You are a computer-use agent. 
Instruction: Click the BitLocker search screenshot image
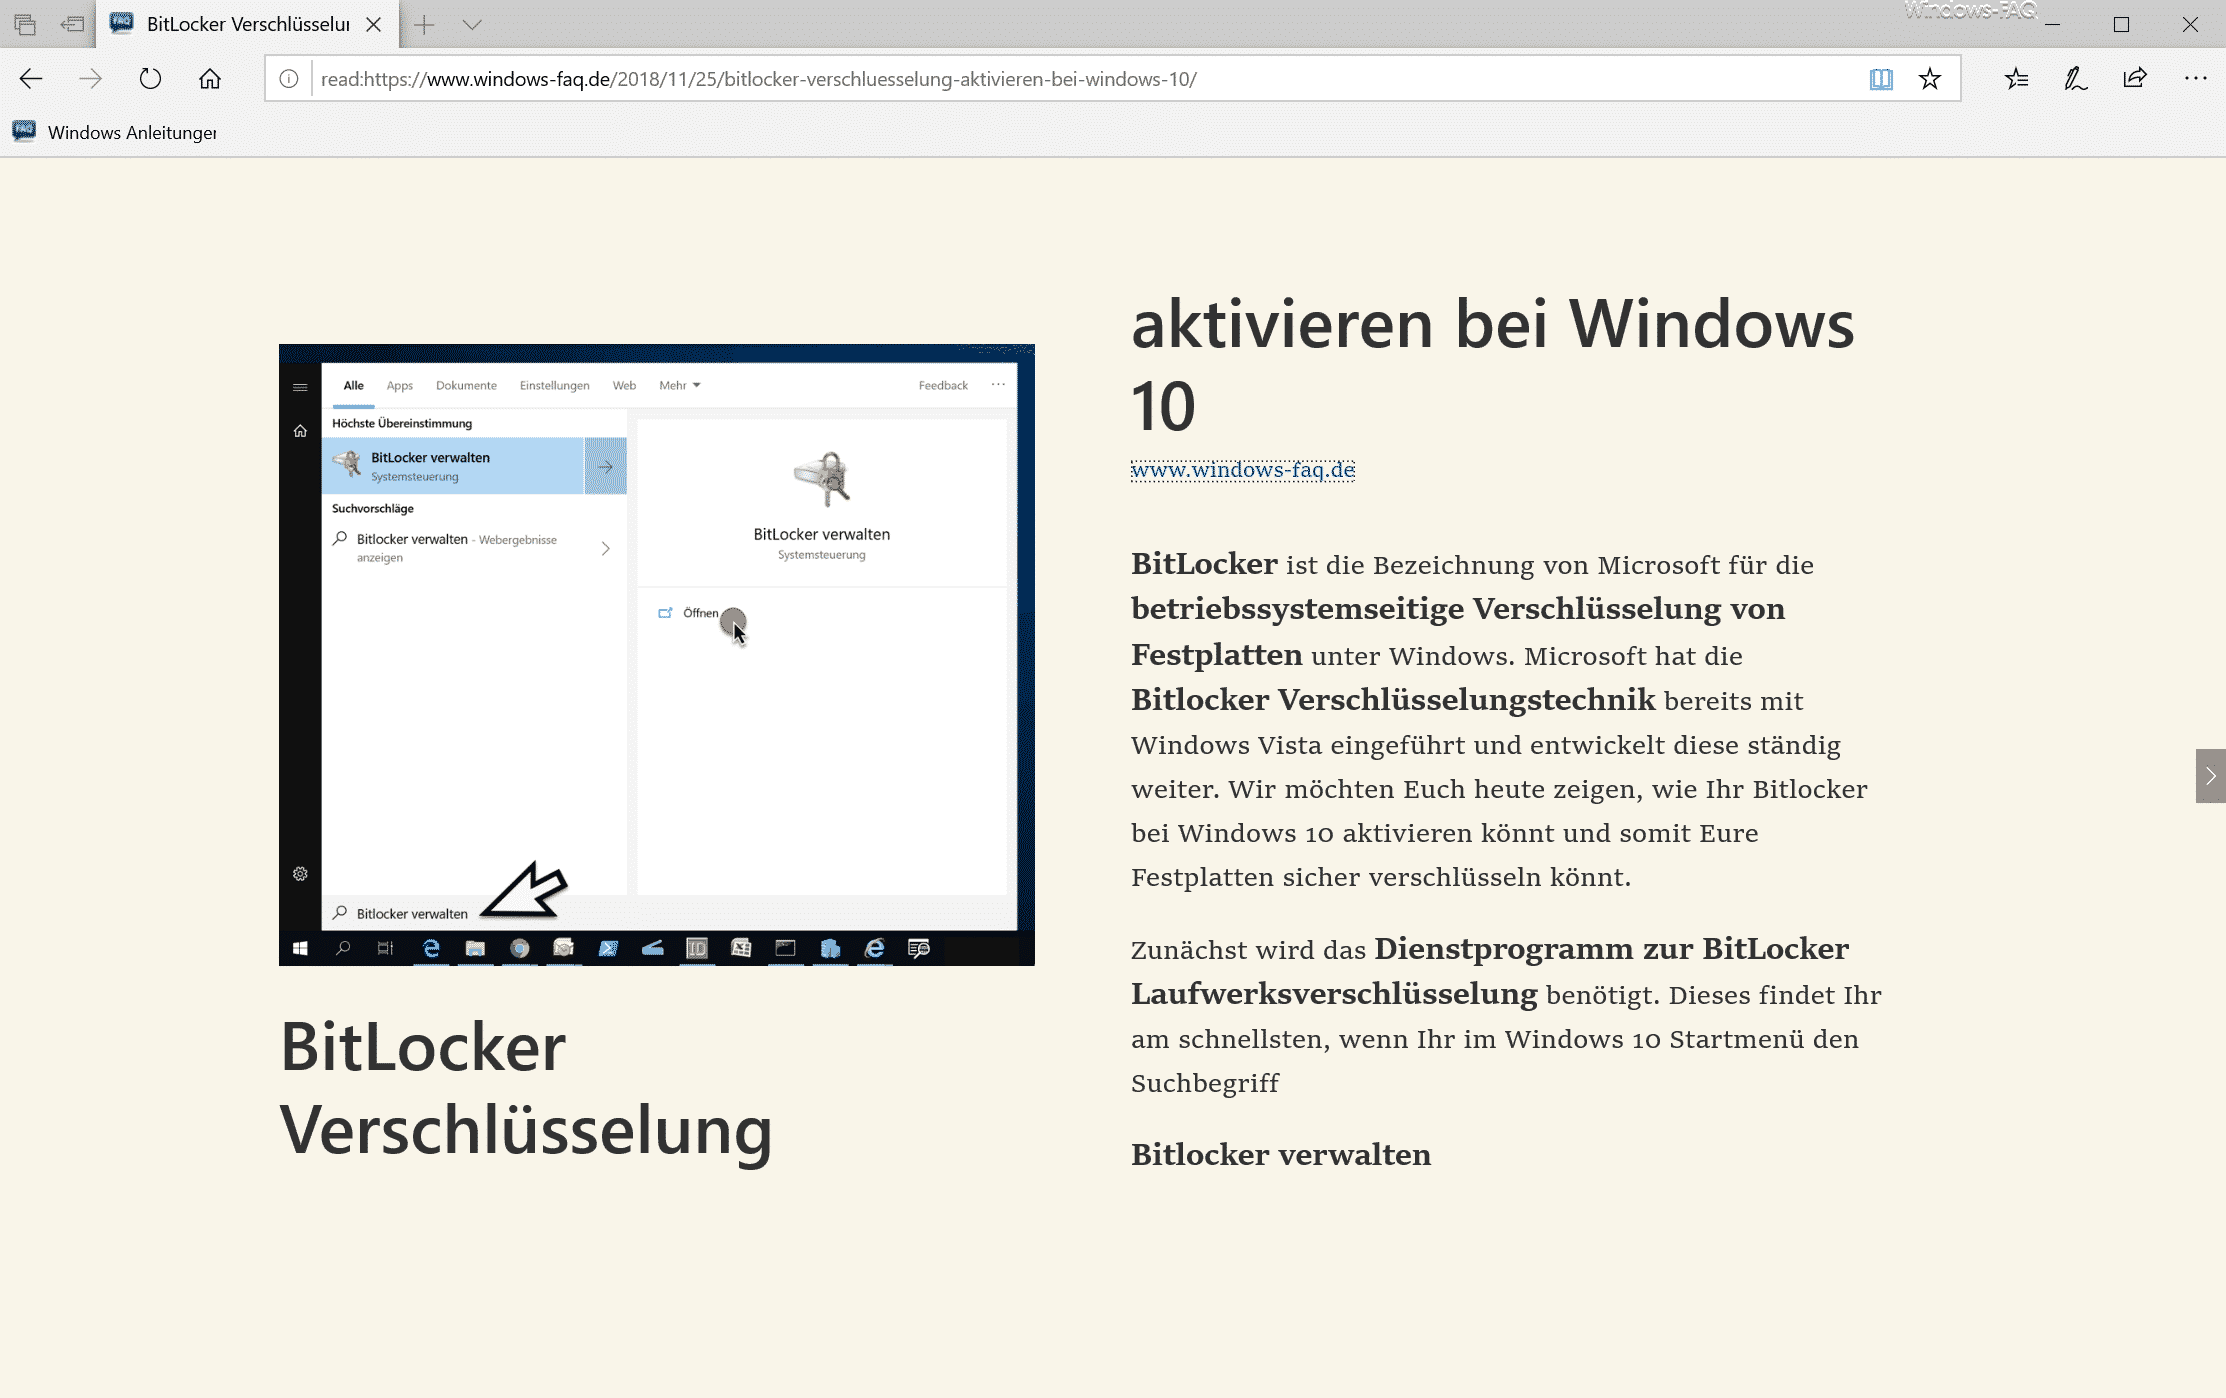pos(657,655)
